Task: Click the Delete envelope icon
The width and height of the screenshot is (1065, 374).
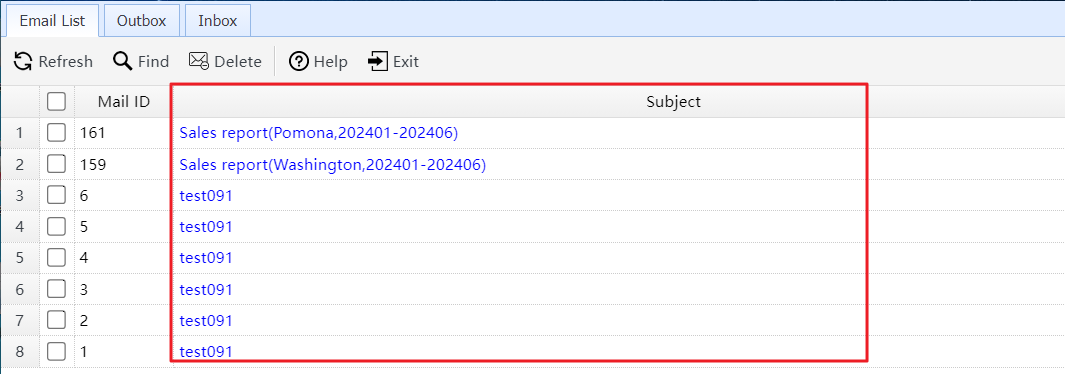Action: 198,61
